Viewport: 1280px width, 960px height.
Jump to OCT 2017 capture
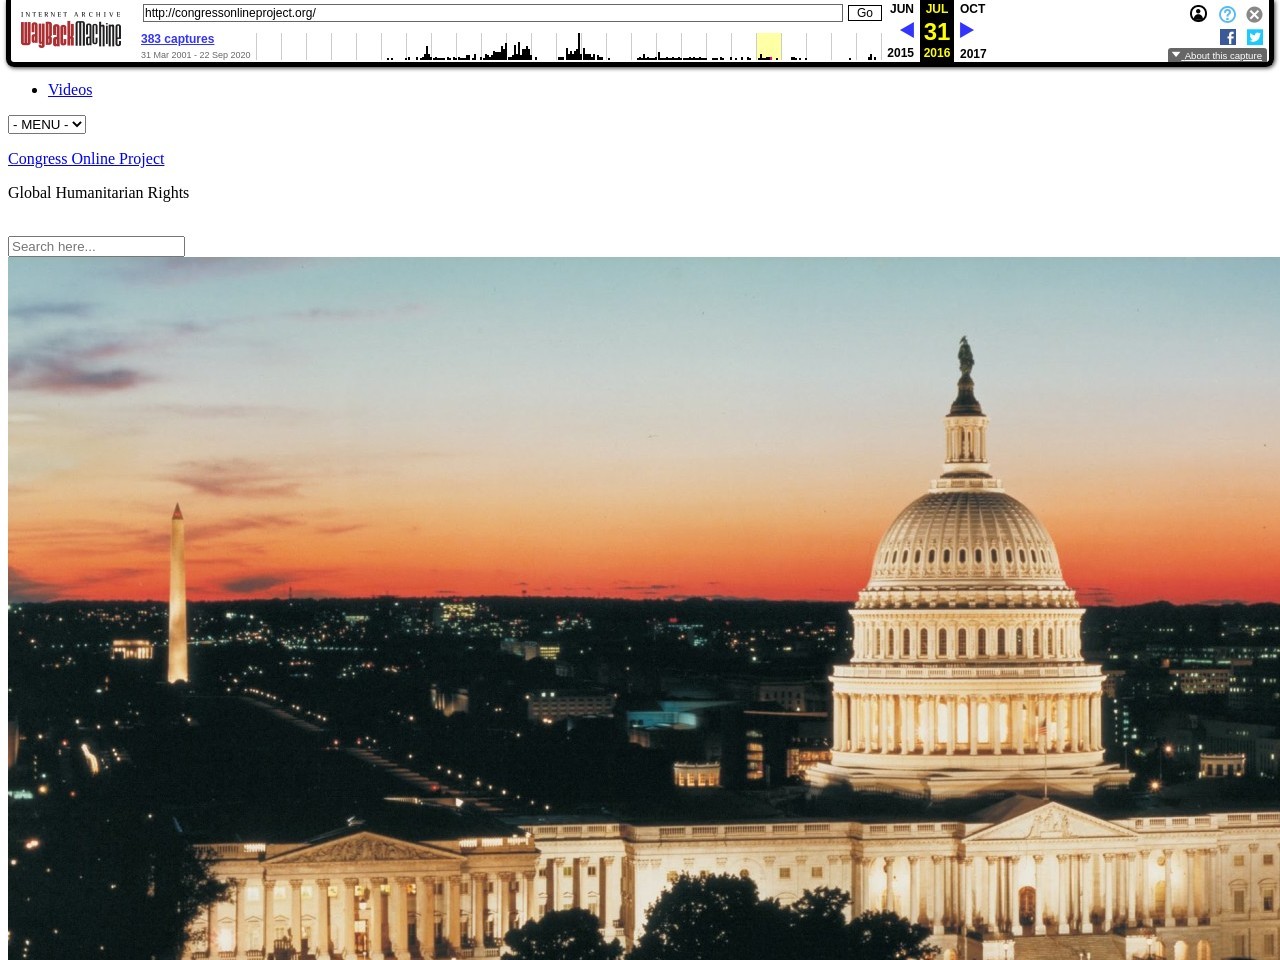[972, 9]
